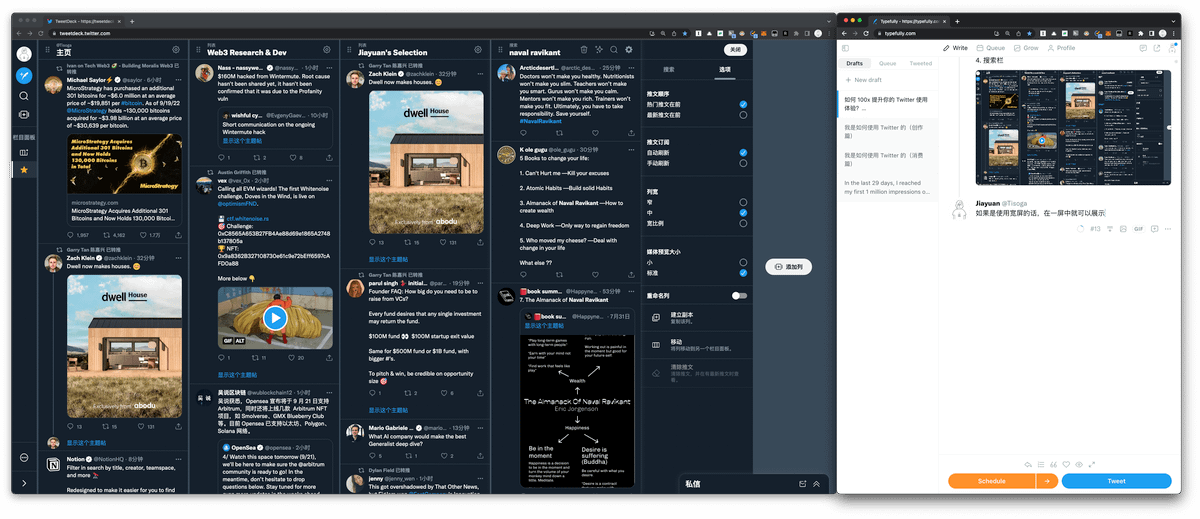The width and height of the screenshot is (1200, 519).
Task: Click the blue Tweet button in Typefully
Action: 1116,481
